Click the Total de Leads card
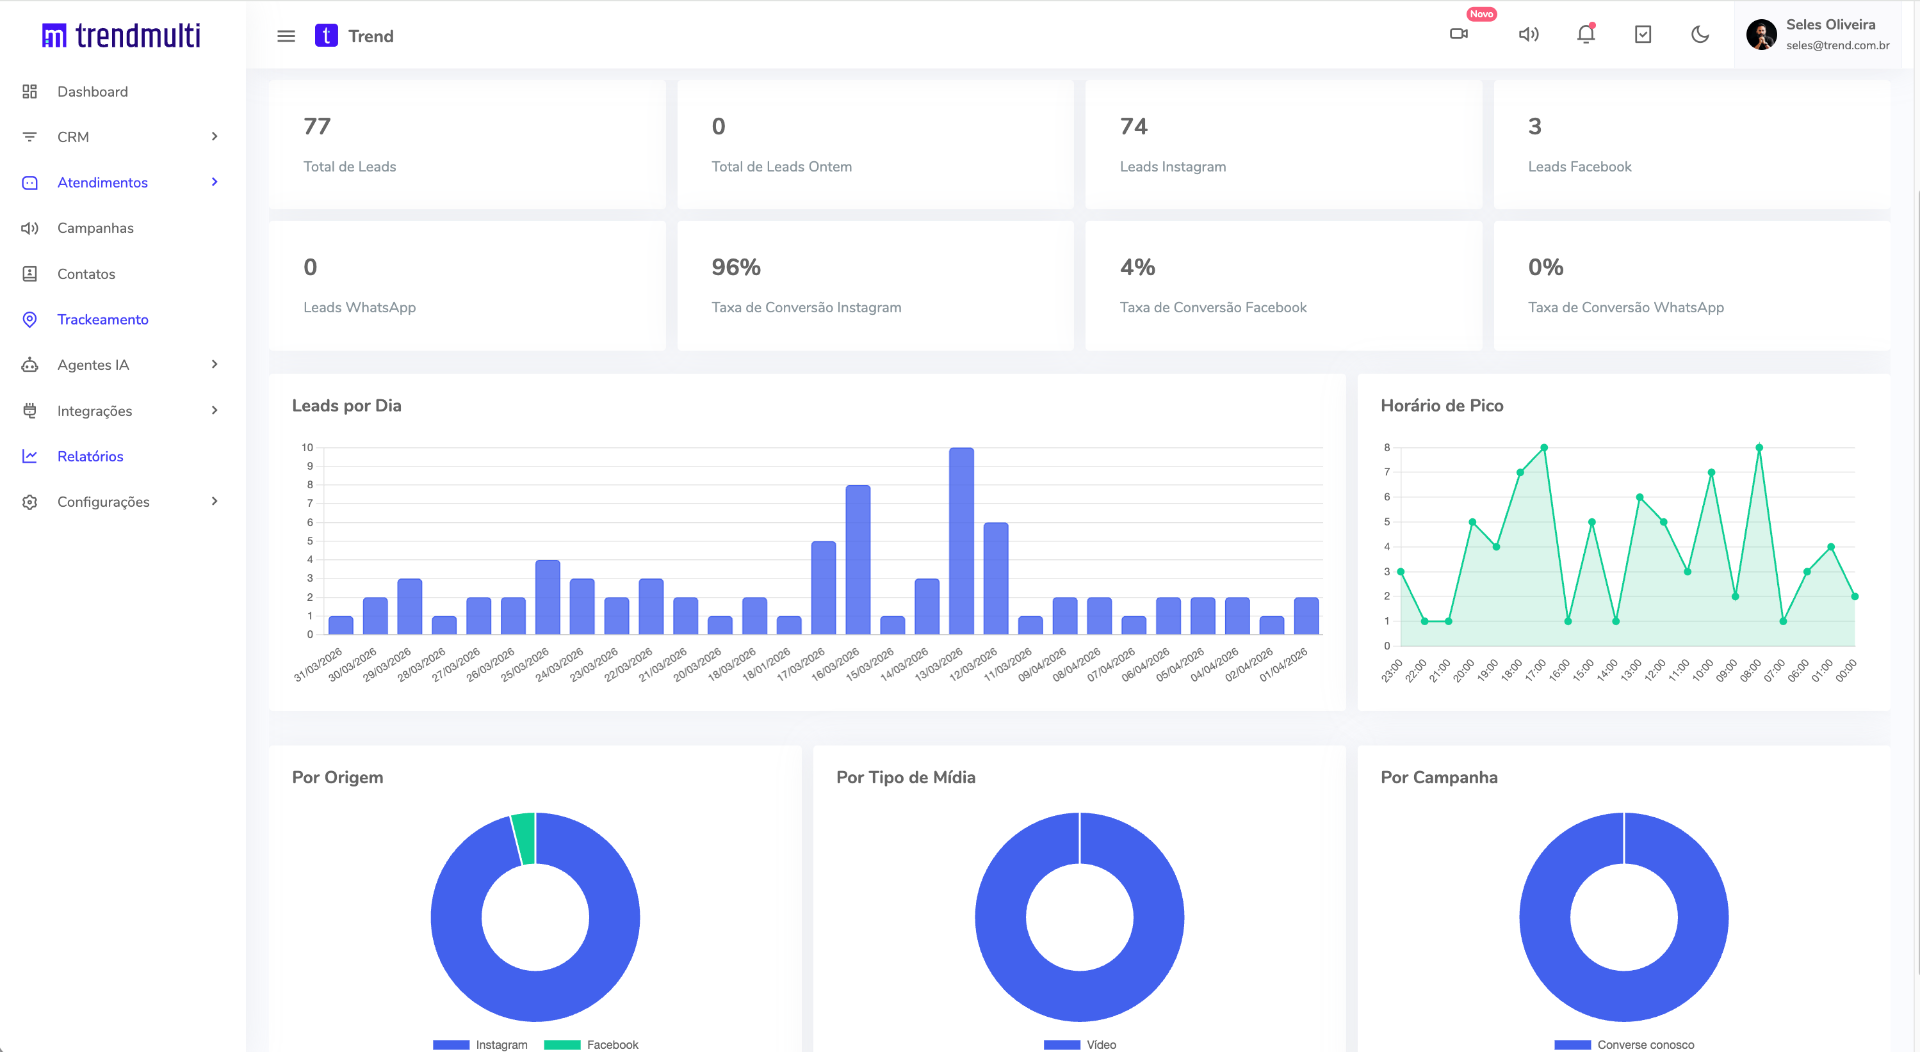This screenshot has height=1052, width=1920. pyautogui.click(x=467, y=145)
